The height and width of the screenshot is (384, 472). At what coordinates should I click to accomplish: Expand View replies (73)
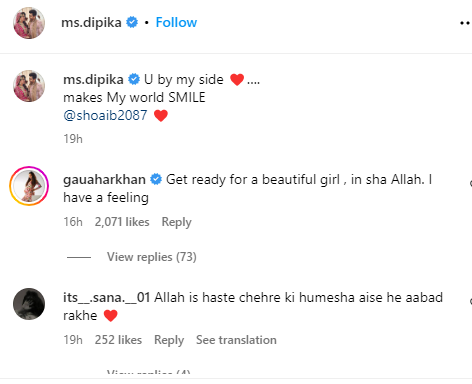[152, 257]
